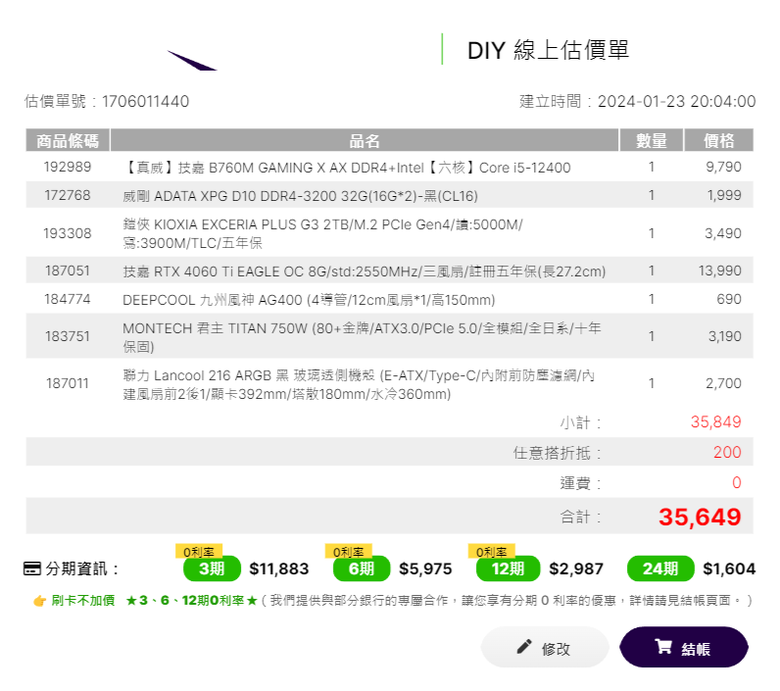Screen dimensions: 780x691
Task: Click the ★3、6、12期0利率★ notice
Action: 191,601
